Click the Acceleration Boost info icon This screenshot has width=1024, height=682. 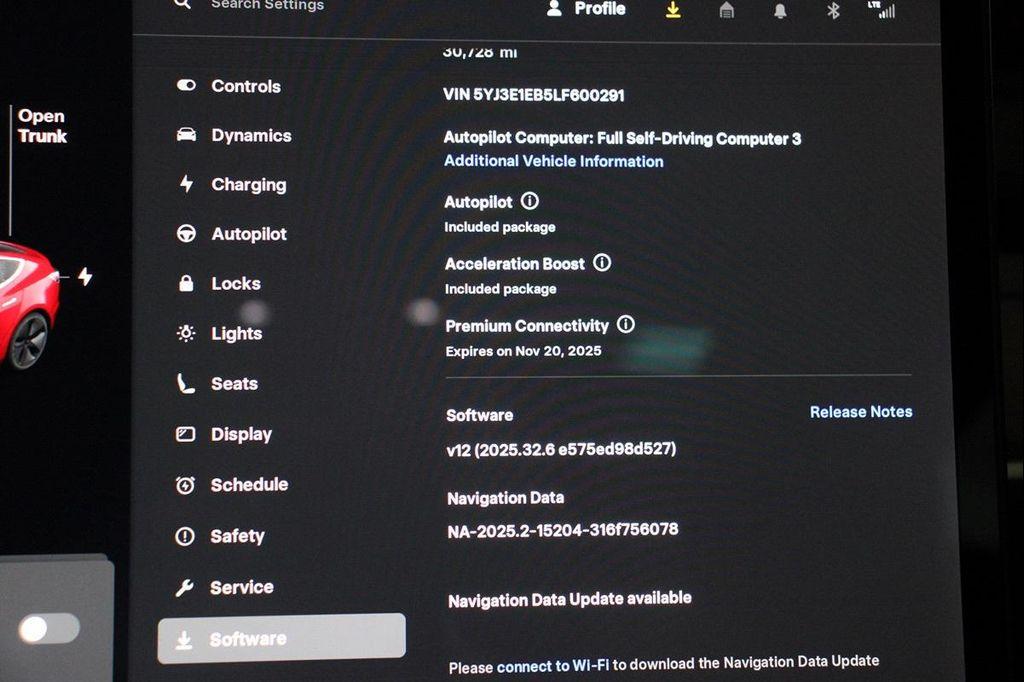point(601,263)
